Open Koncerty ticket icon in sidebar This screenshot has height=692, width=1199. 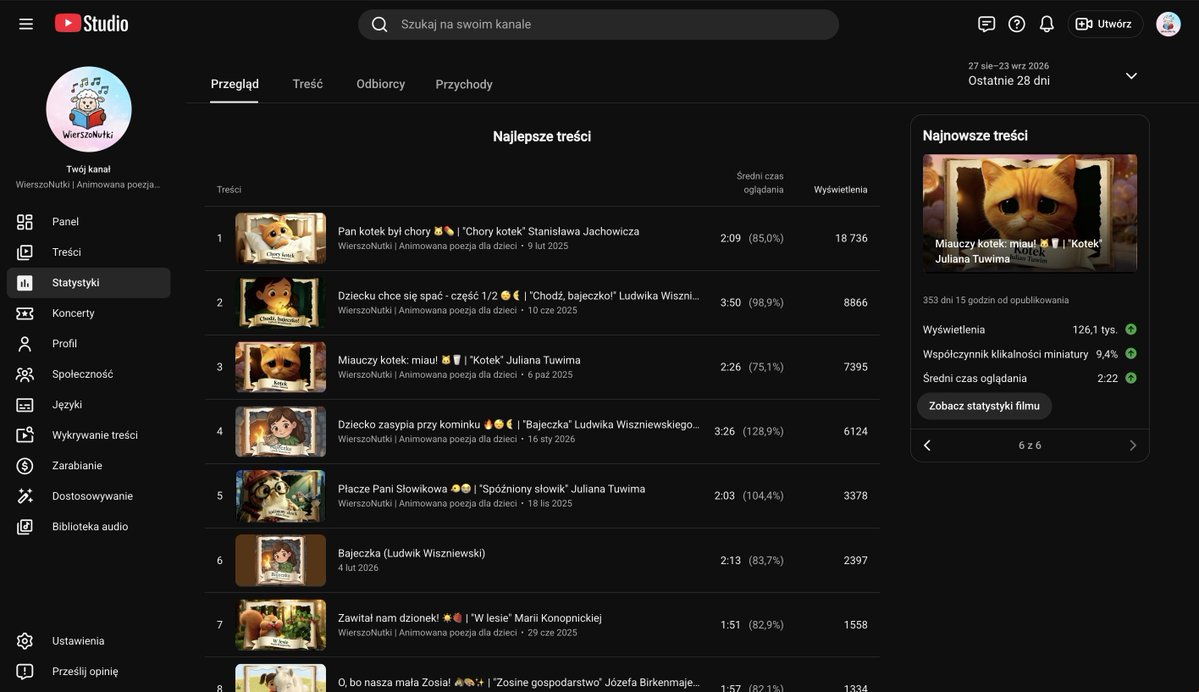click(x=24, y=314)
